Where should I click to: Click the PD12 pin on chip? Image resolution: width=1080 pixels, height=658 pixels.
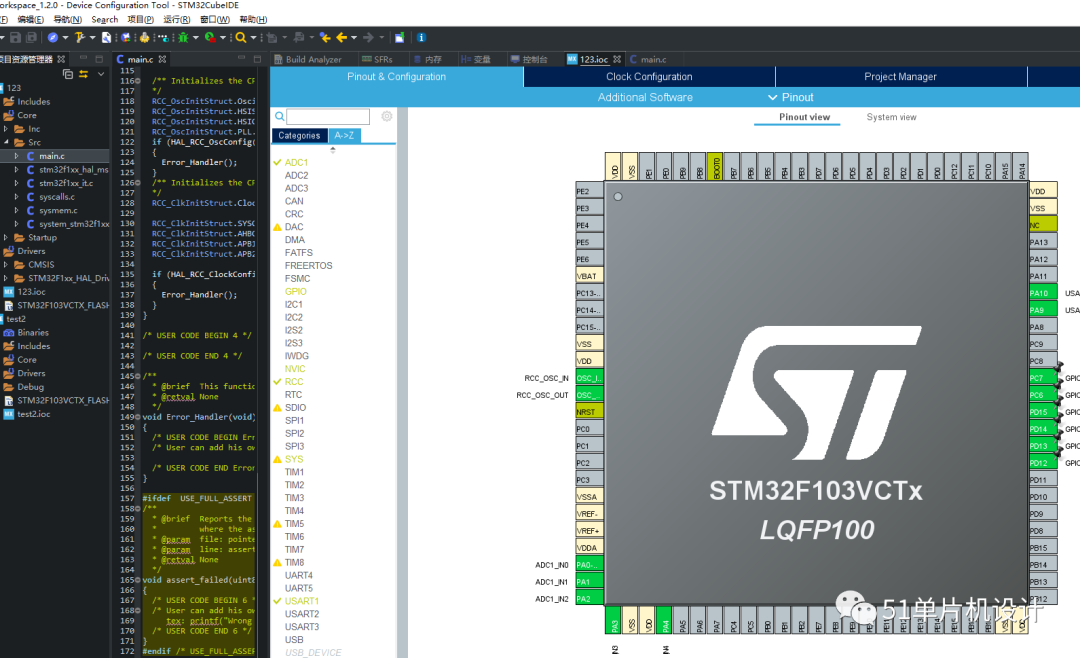pos(1043,462)
